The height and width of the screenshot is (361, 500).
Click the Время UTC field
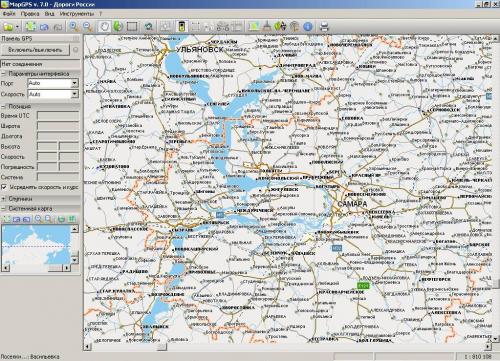[x=58, y=116]
